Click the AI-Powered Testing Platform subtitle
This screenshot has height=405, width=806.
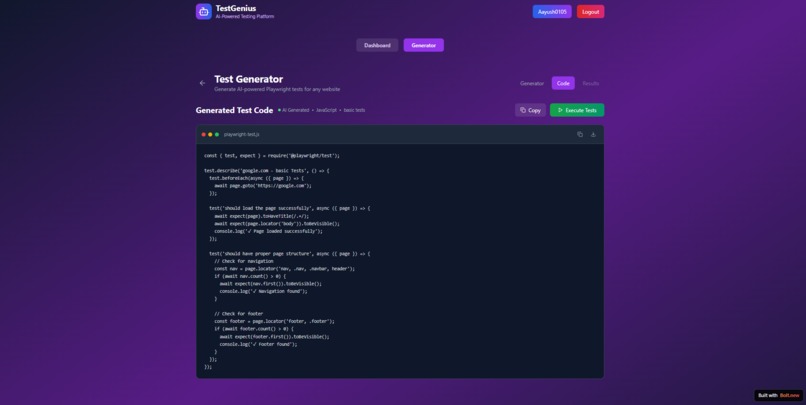(245, 16)
